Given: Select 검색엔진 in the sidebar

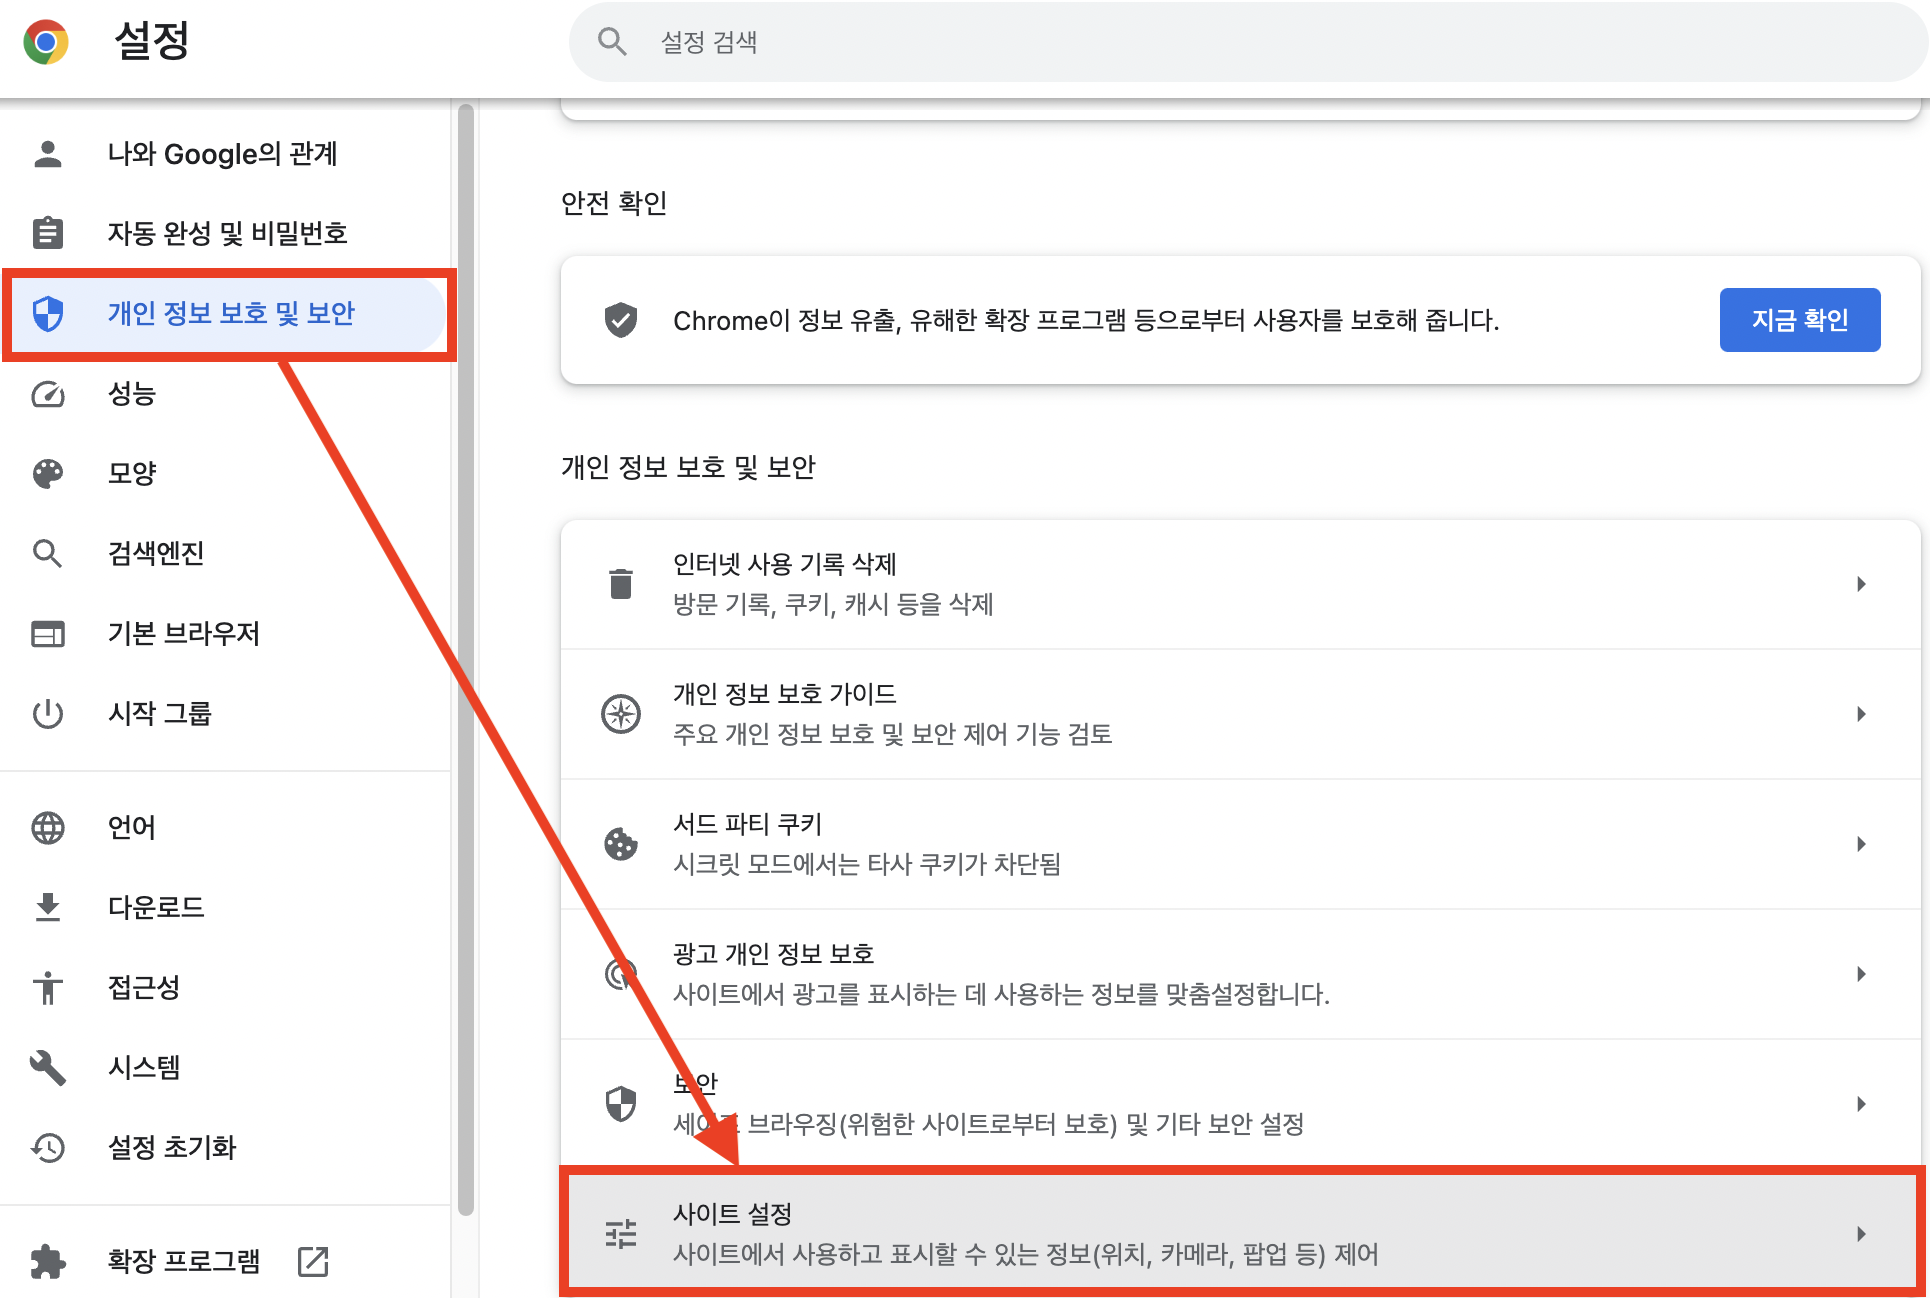Looking at the screenshot, I should pyautogui.click(x=155, y=553).
